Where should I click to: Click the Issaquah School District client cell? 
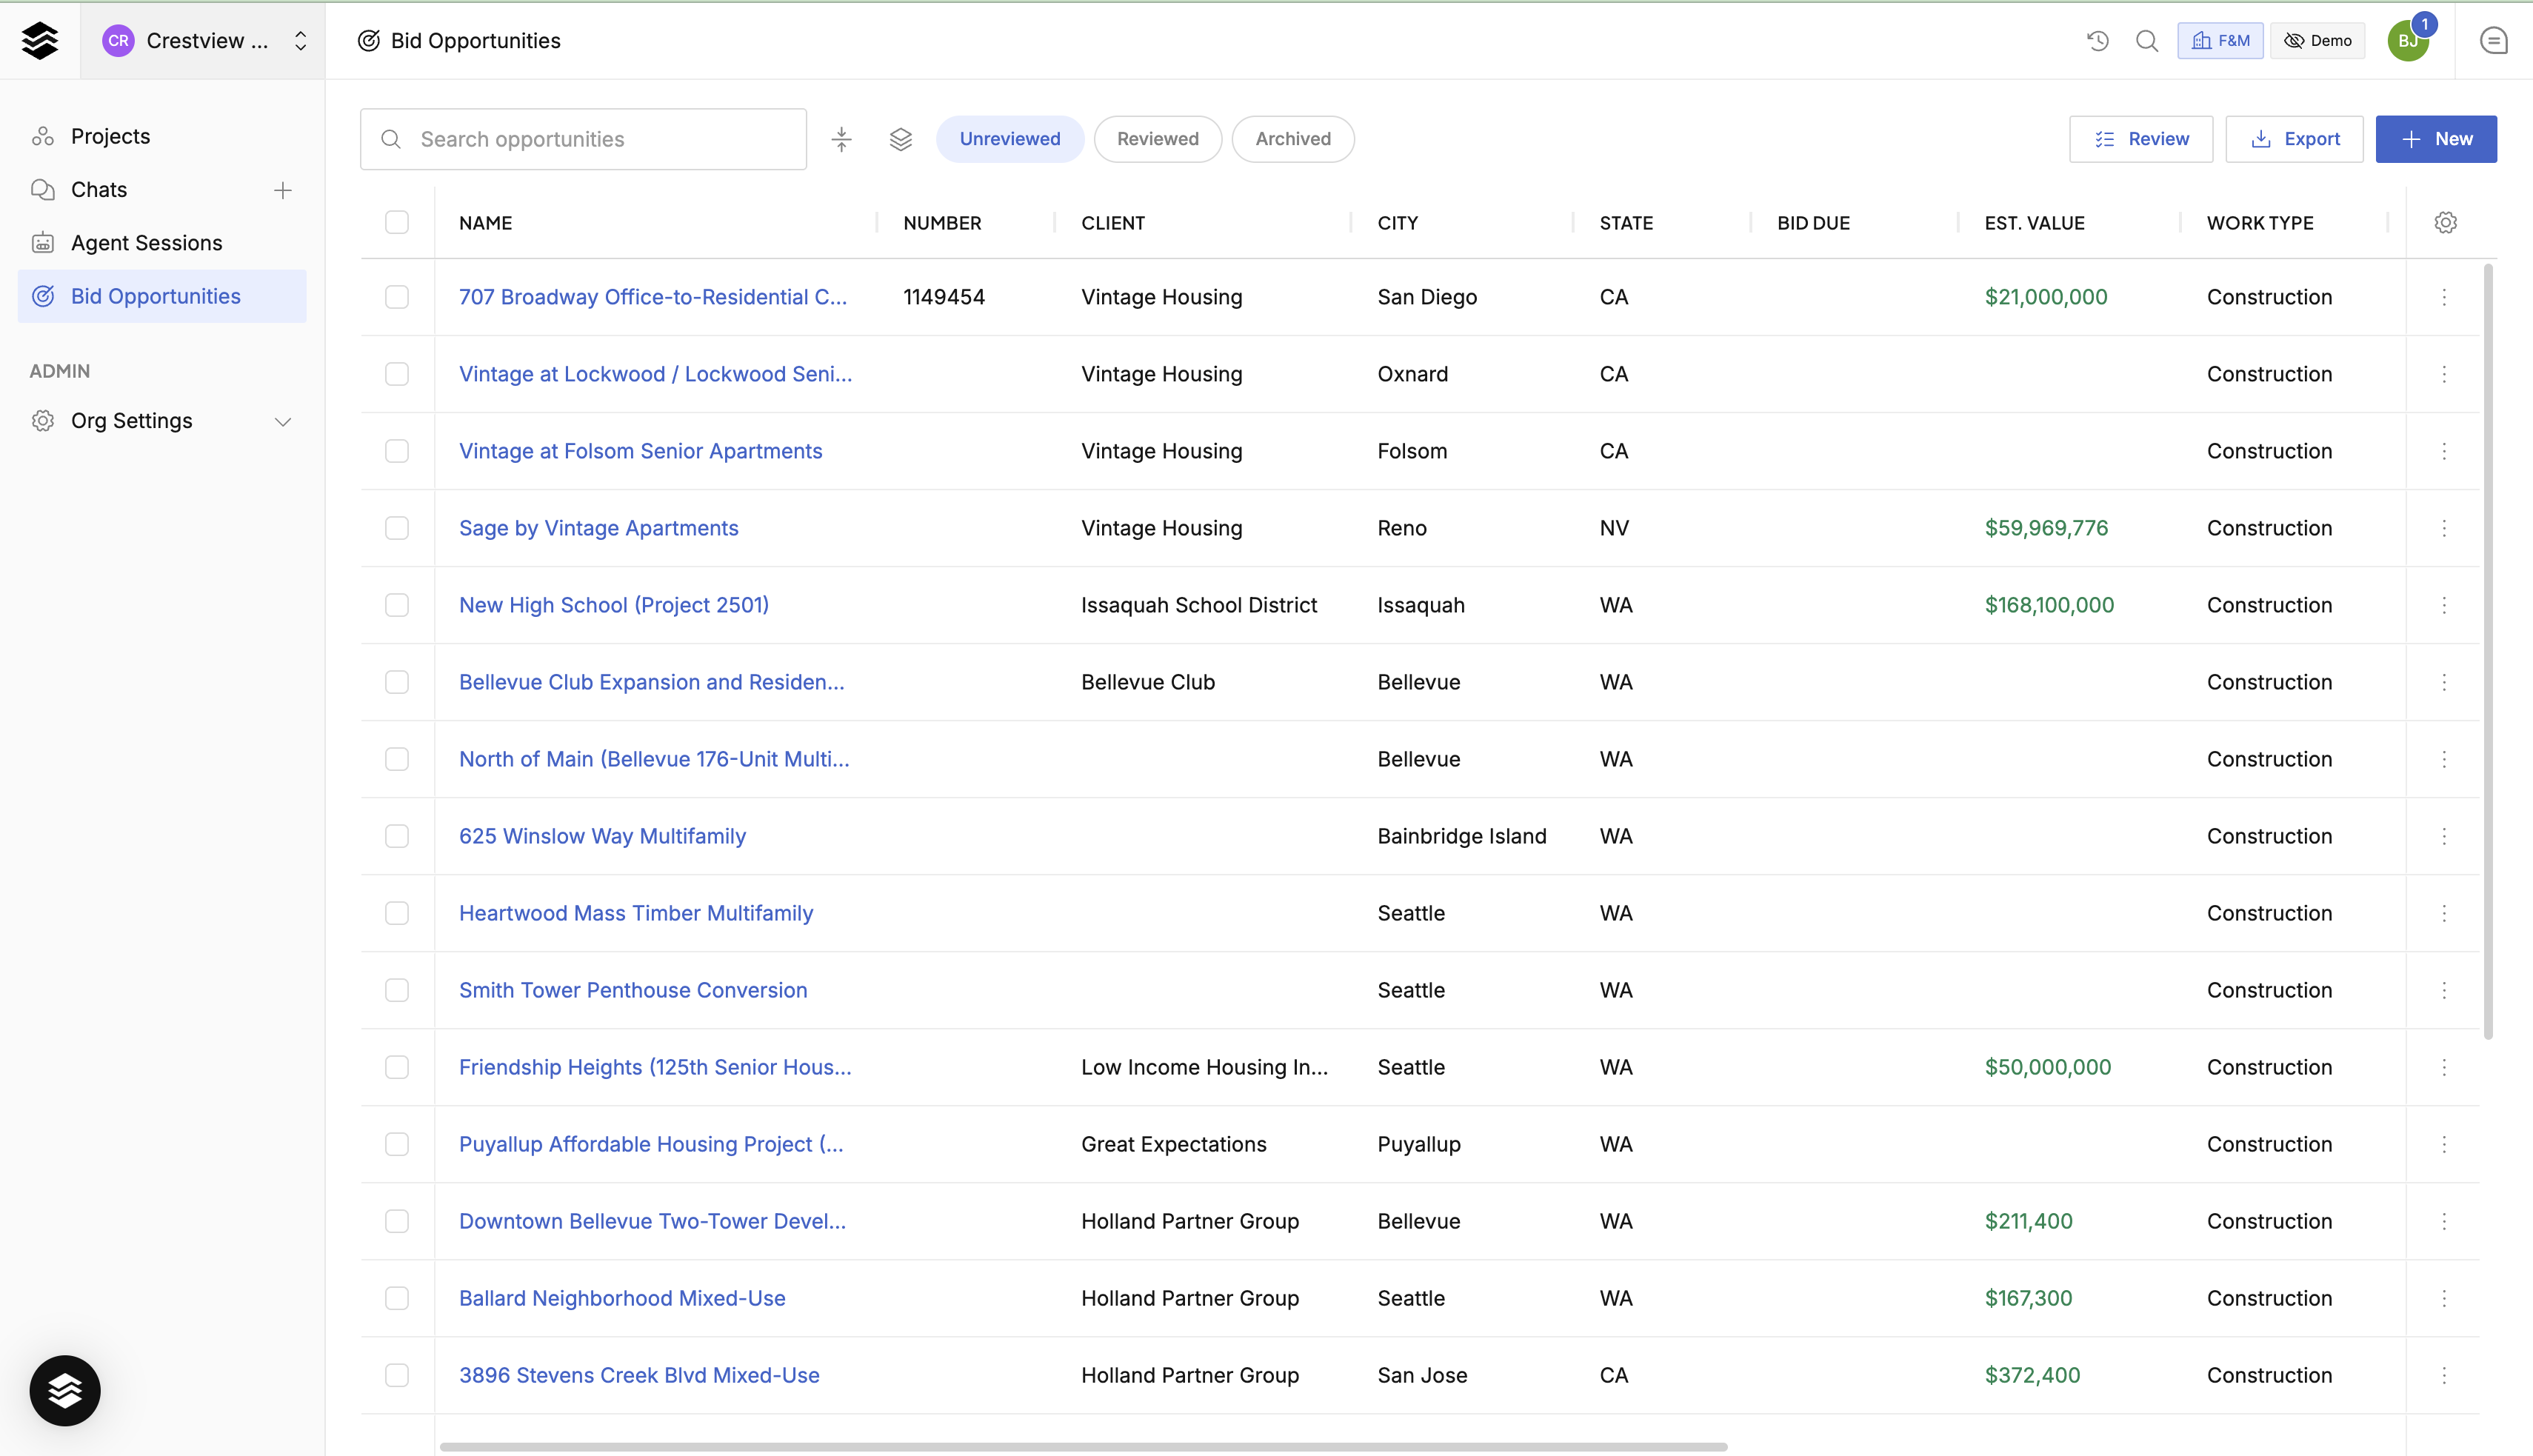point(1199,605)
